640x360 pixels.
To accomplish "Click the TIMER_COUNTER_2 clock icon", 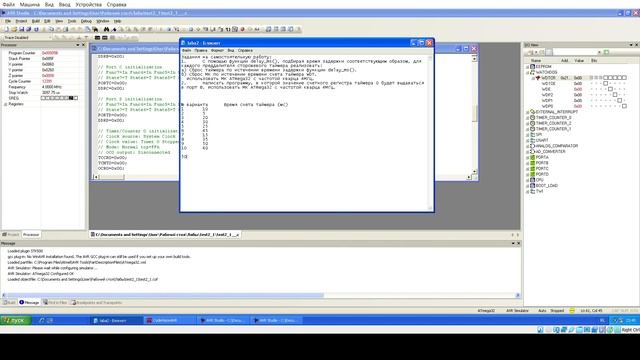I will (x=533, y=123).
